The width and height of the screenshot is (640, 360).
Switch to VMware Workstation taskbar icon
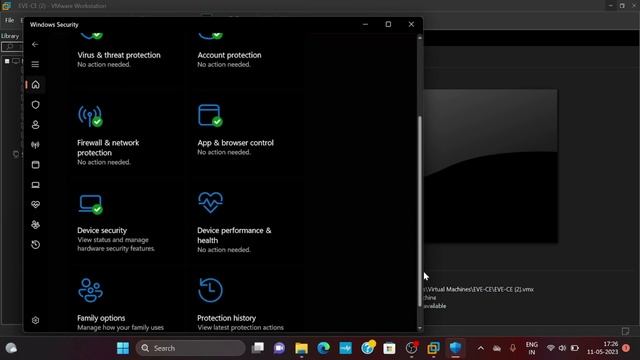(433, 348)
